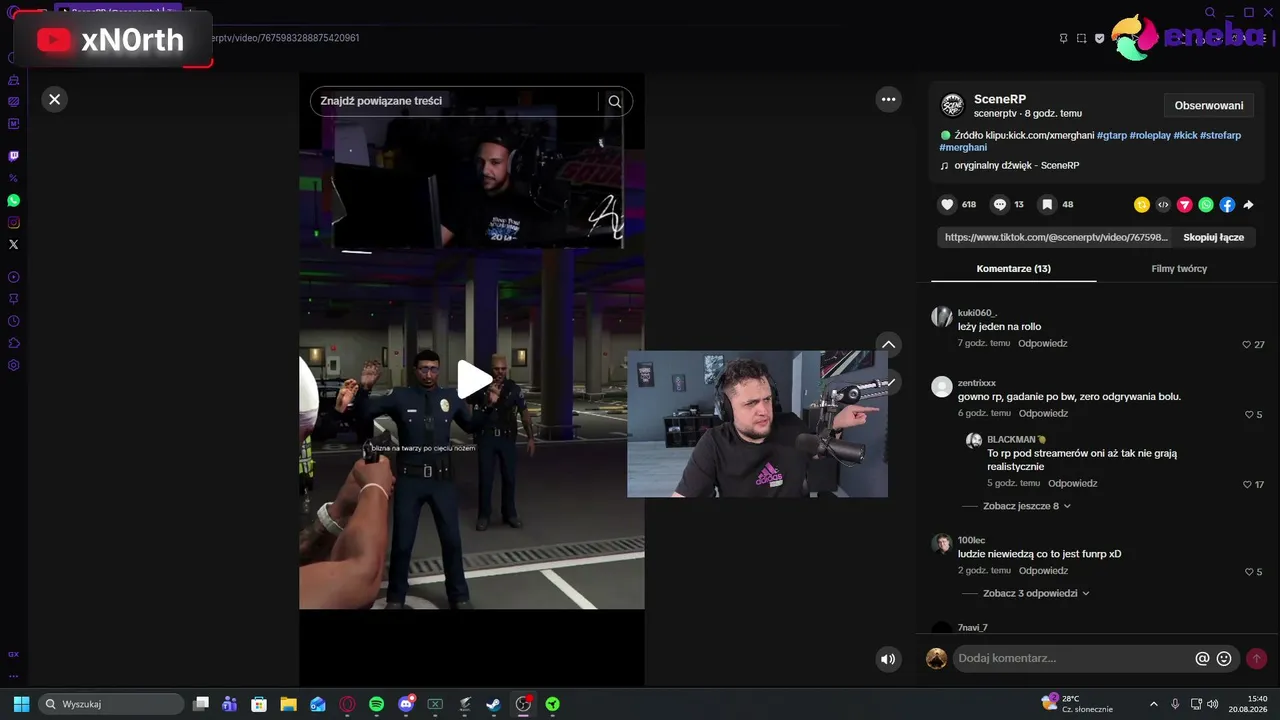Reply to BLACKMAN's comment
The image size is (1280, 720).
(x=1072, y=483)
